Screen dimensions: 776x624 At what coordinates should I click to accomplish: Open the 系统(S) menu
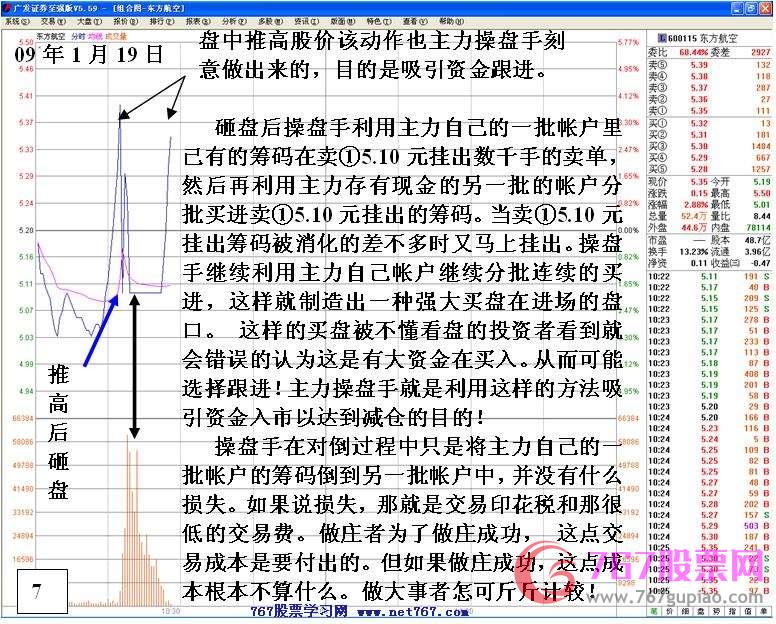tap(17, 22)
